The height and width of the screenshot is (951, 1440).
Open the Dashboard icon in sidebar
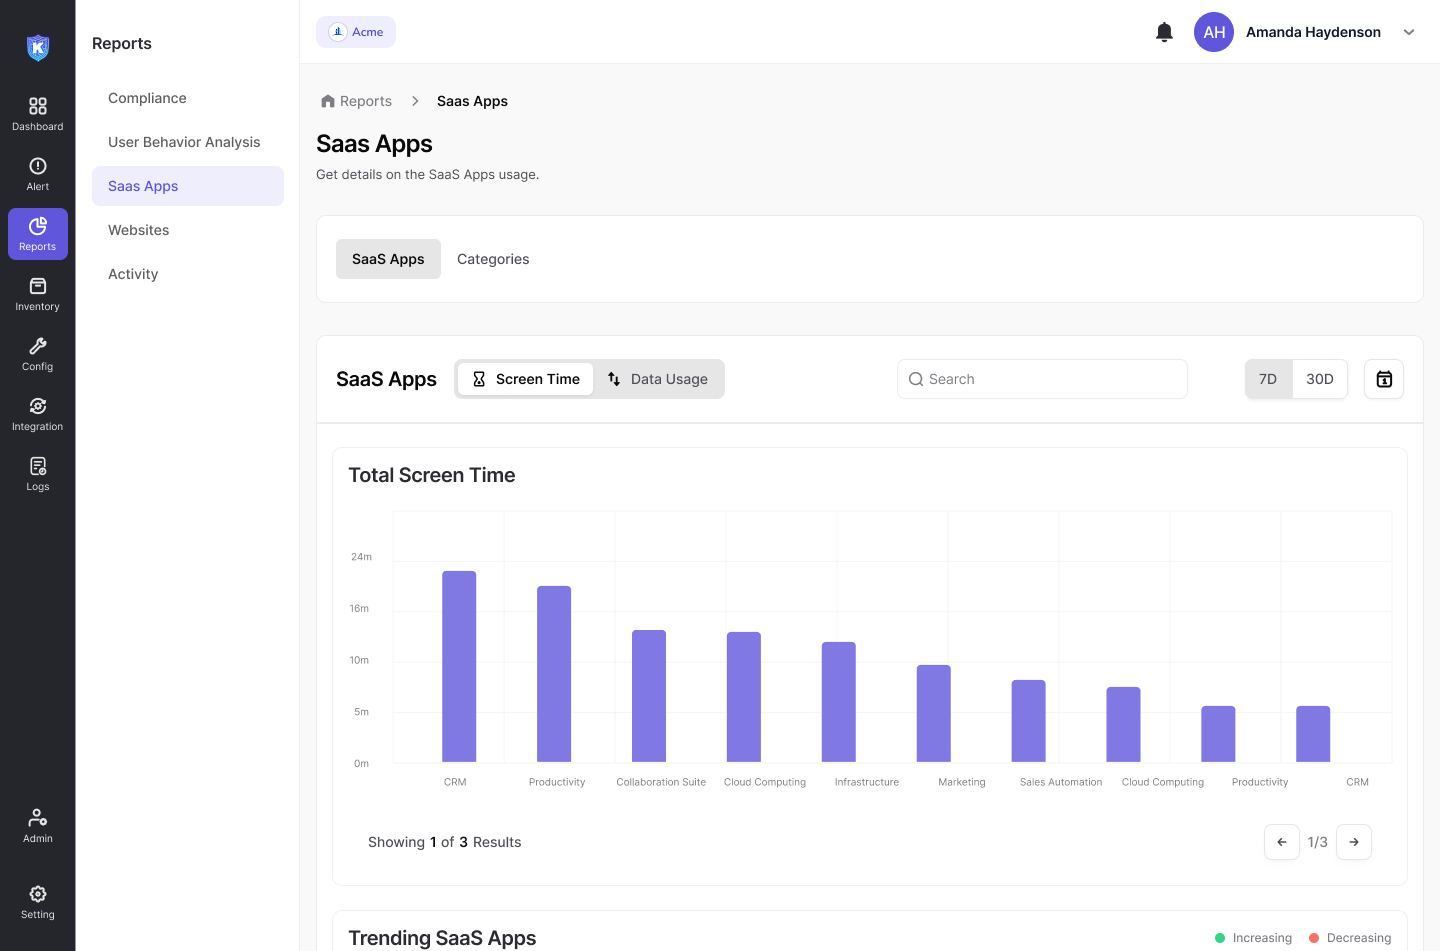(x=37, y=114)
